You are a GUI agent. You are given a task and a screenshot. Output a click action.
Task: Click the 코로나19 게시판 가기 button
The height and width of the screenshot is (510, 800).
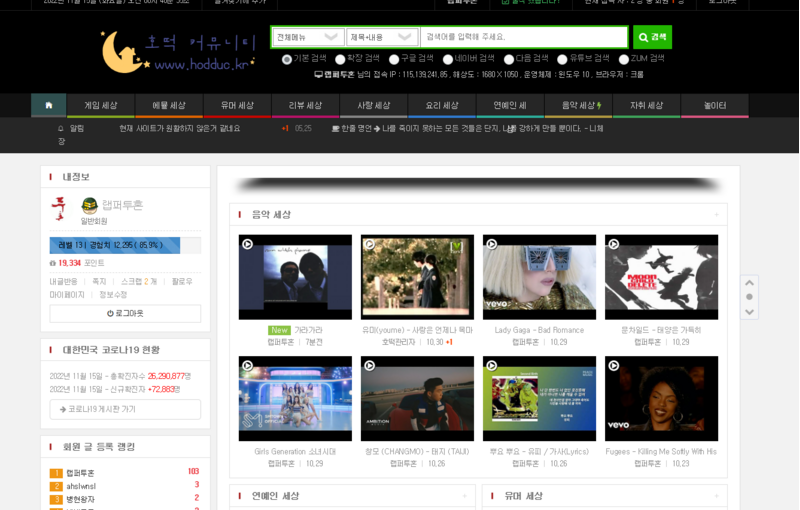click(x=125, y=409)
